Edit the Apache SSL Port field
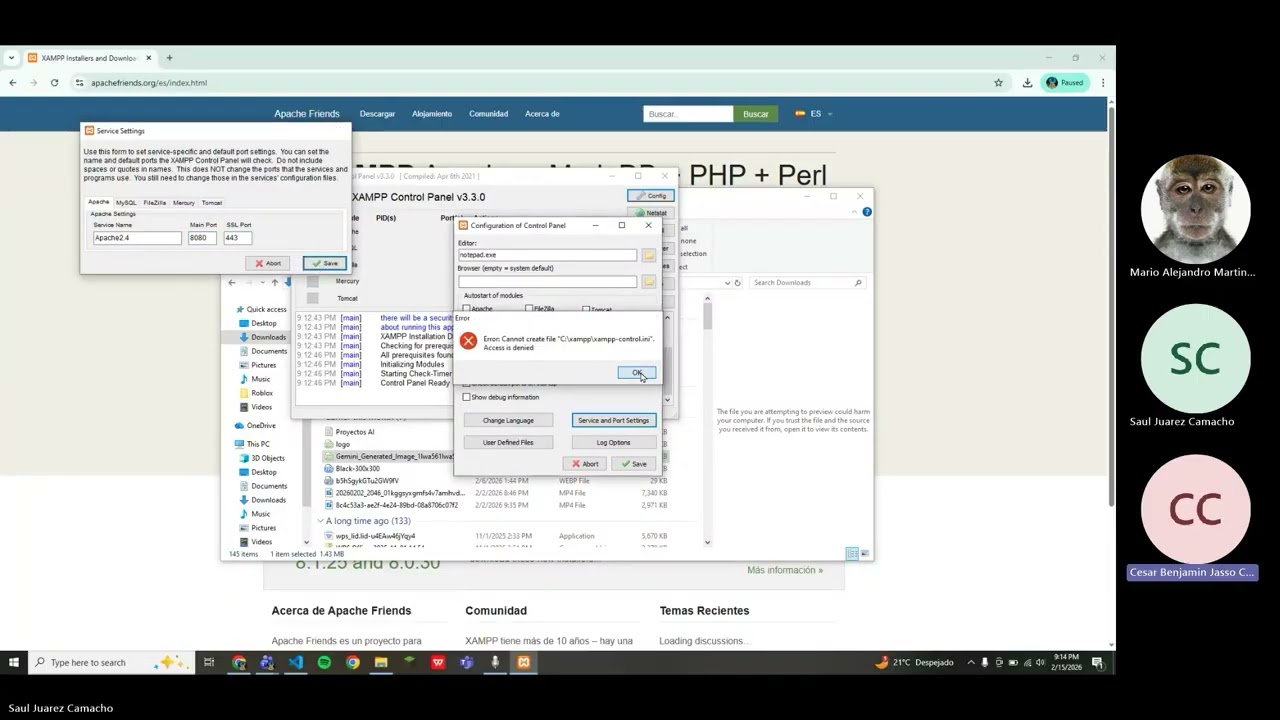This screenshot has height=720, width=1280. pos(238,238)
